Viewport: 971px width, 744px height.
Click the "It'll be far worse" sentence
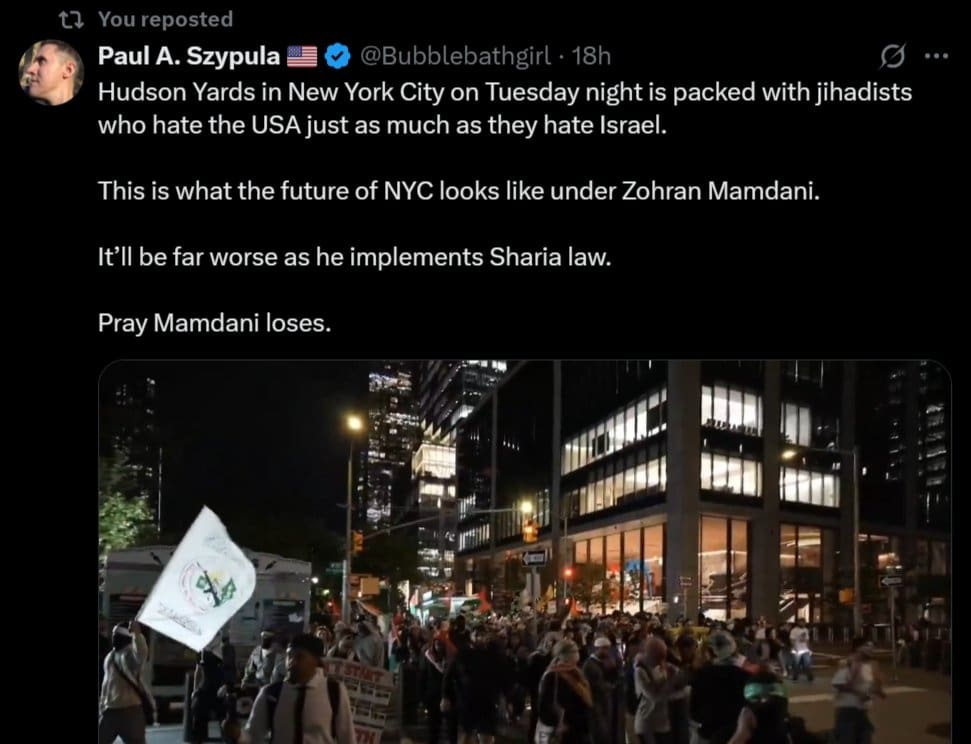pyautogui.click(x=355, y=256)
